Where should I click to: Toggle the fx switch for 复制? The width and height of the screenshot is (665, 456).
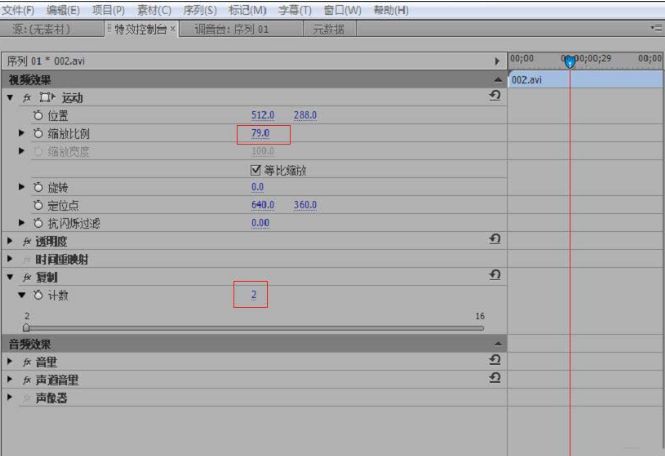[25, 276]
